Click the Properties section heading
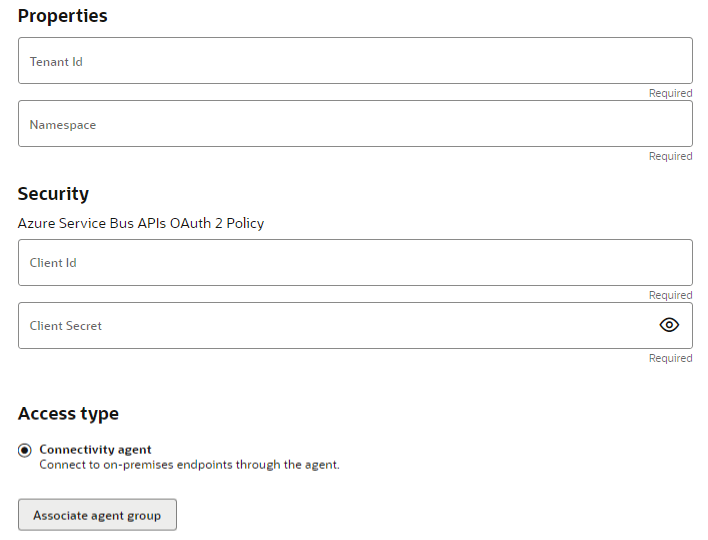This screenshot has height=540, width=708. pos(62,16)
